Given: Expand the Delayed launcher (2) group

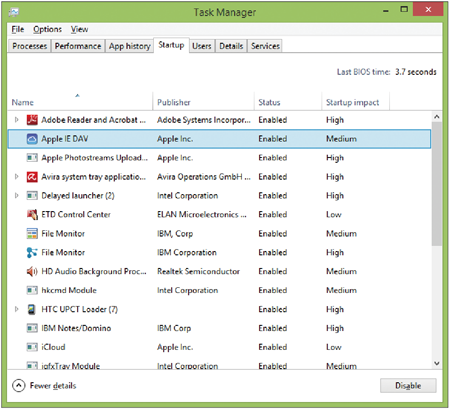Looking at the screenshot, I should click(16, 195).
